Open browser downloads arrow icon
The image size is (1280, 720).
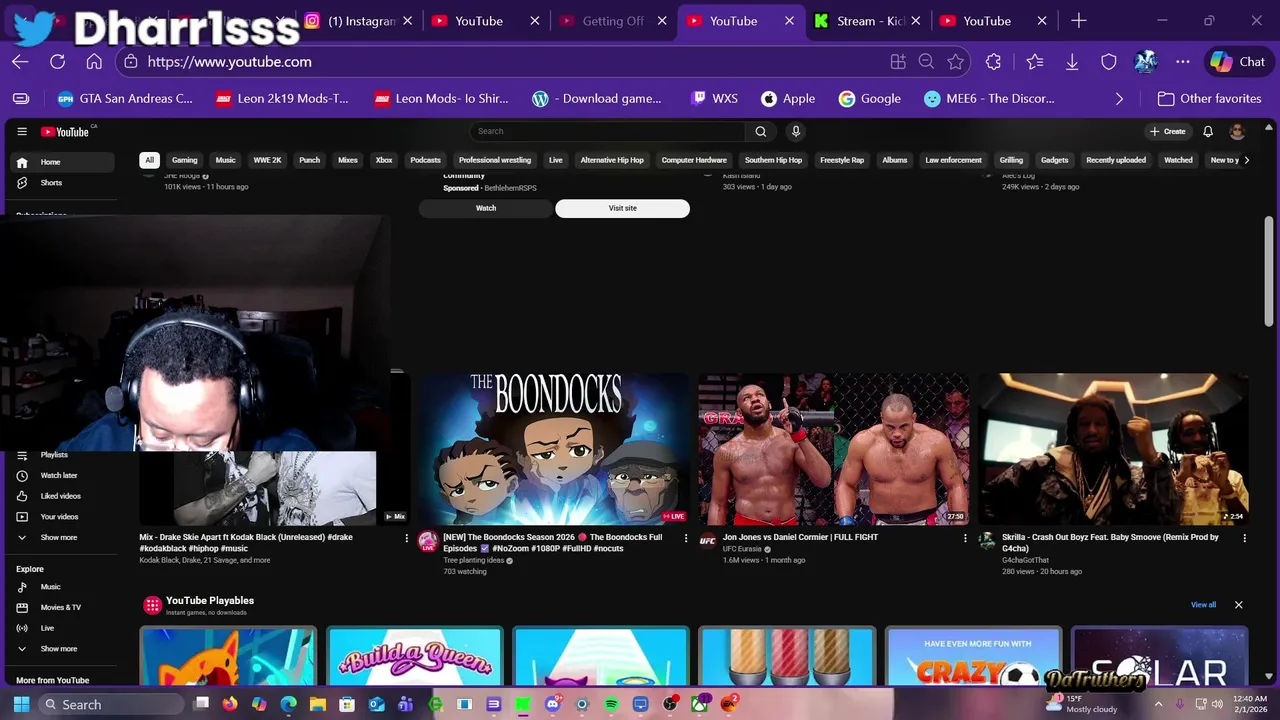[x=1072, y=62]
